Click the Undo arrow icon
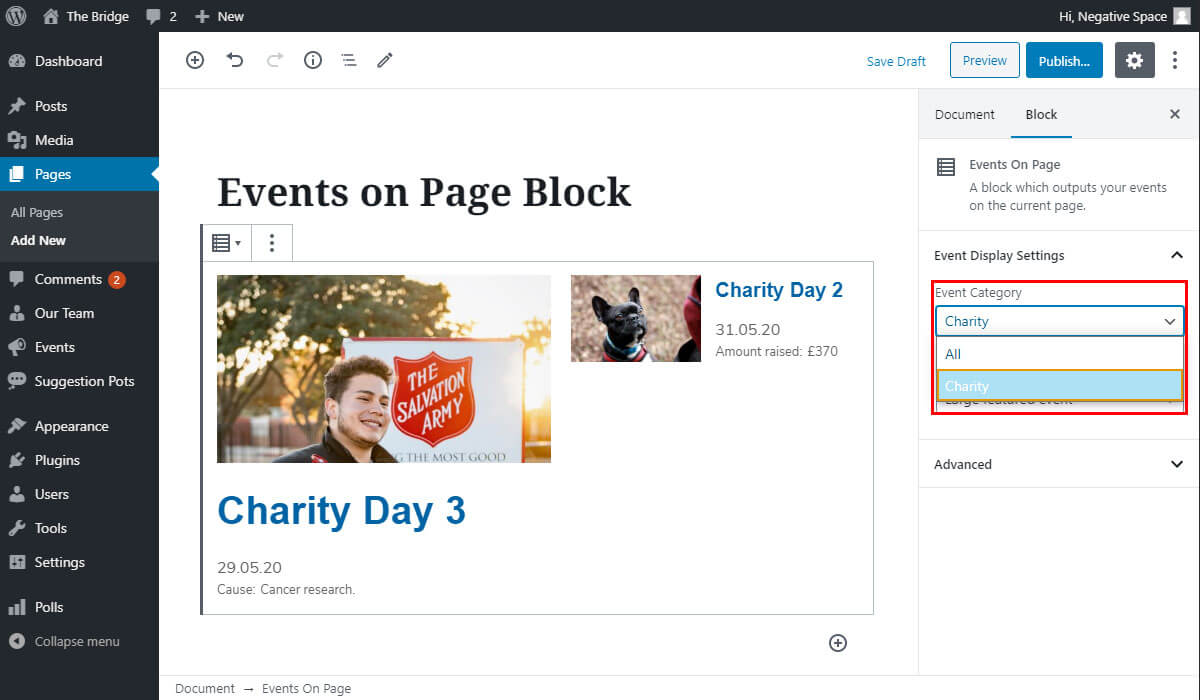 (x=235, y=60)
